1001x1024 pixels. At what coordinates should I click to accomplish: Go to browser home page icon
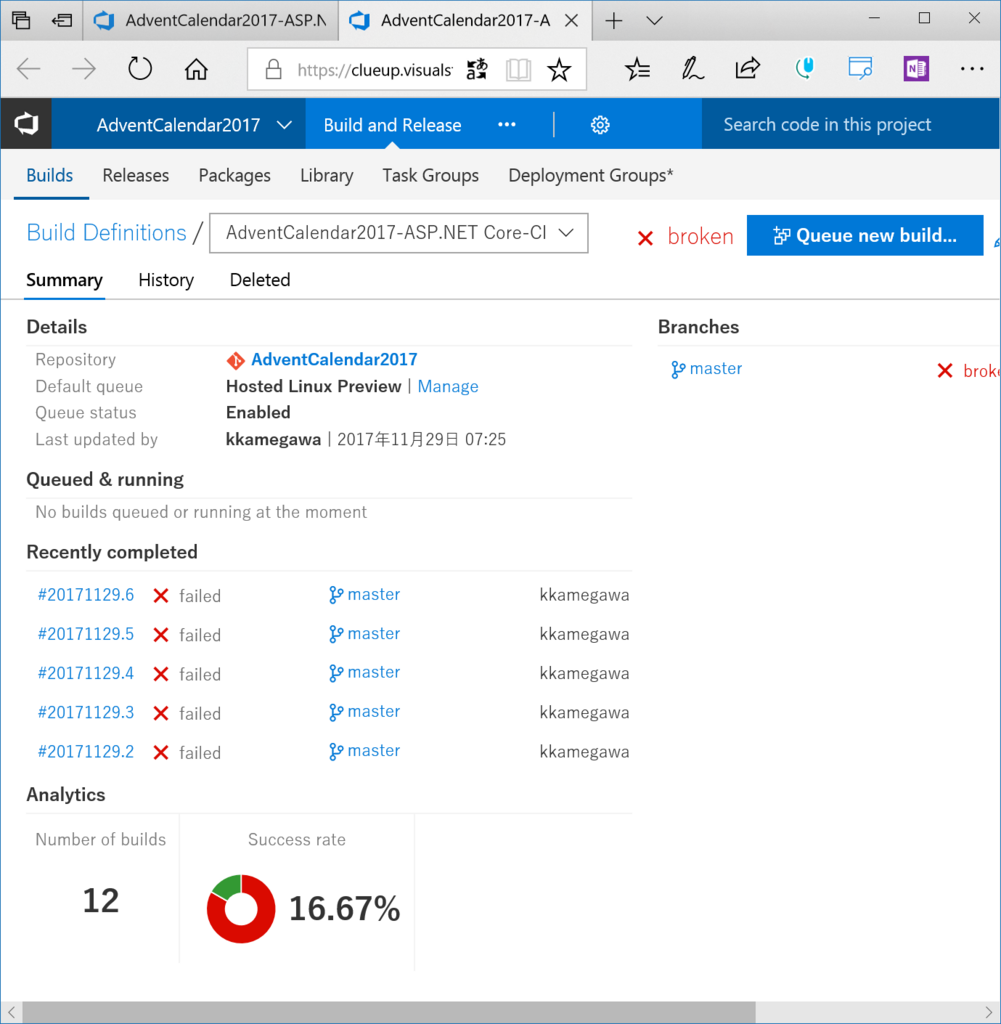coord(195,69)
